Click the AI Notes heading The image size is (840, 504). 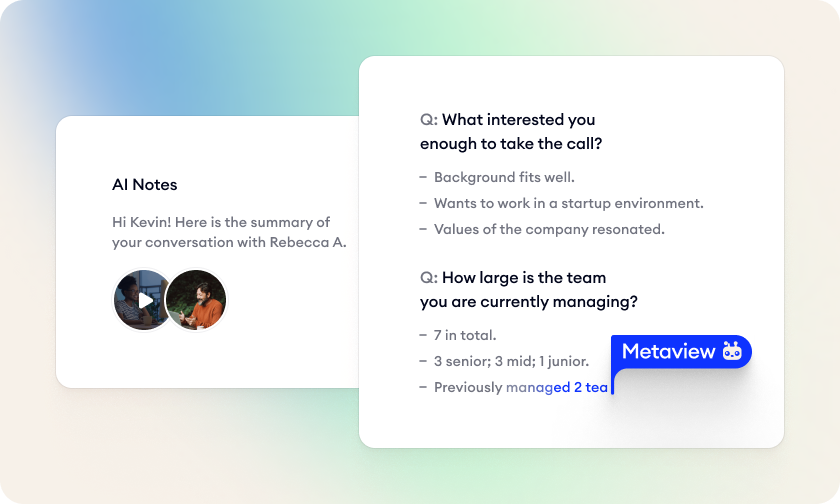[145, 184]
